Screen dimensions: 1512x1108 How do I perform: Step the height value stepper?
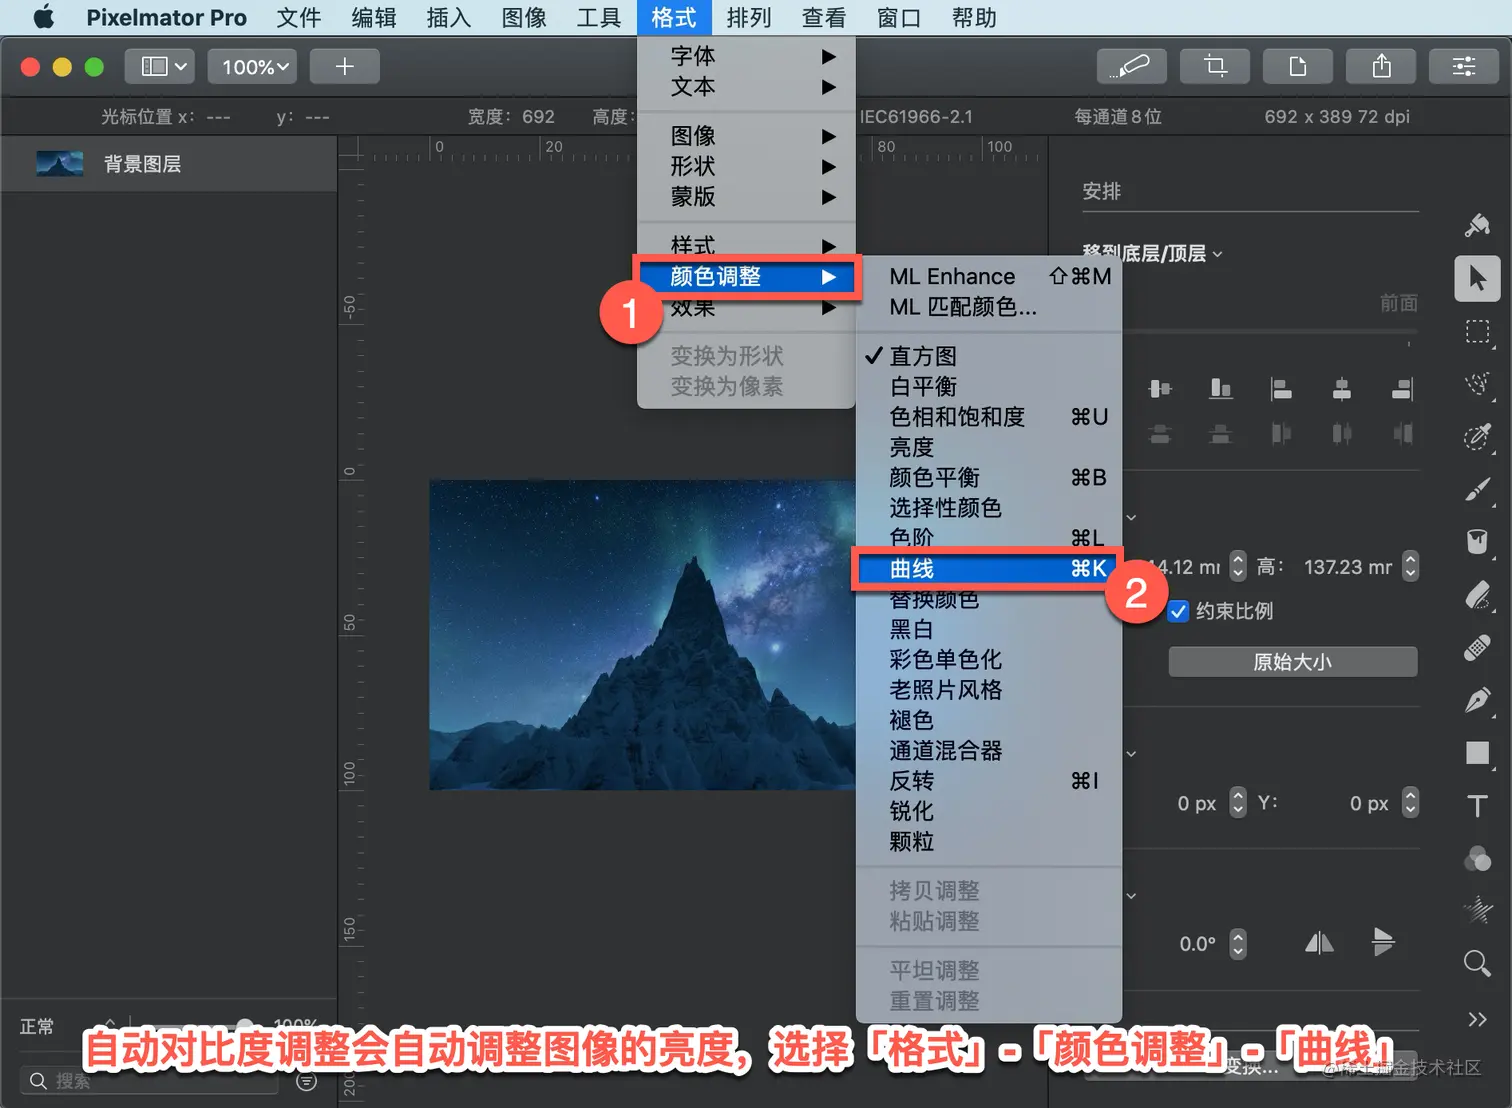pos(1410,566)
